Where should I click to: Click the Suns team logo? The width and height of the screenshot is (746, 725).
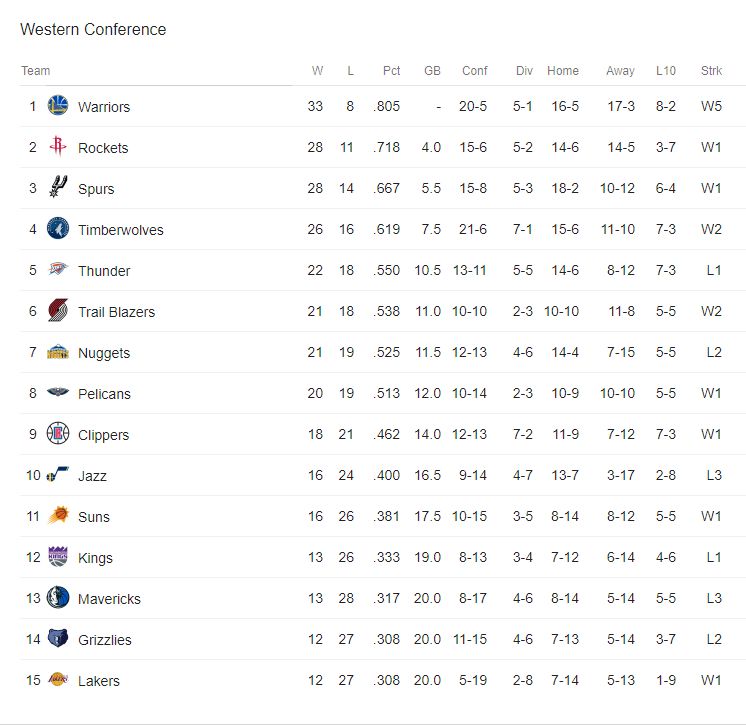(x=58, y=516)
